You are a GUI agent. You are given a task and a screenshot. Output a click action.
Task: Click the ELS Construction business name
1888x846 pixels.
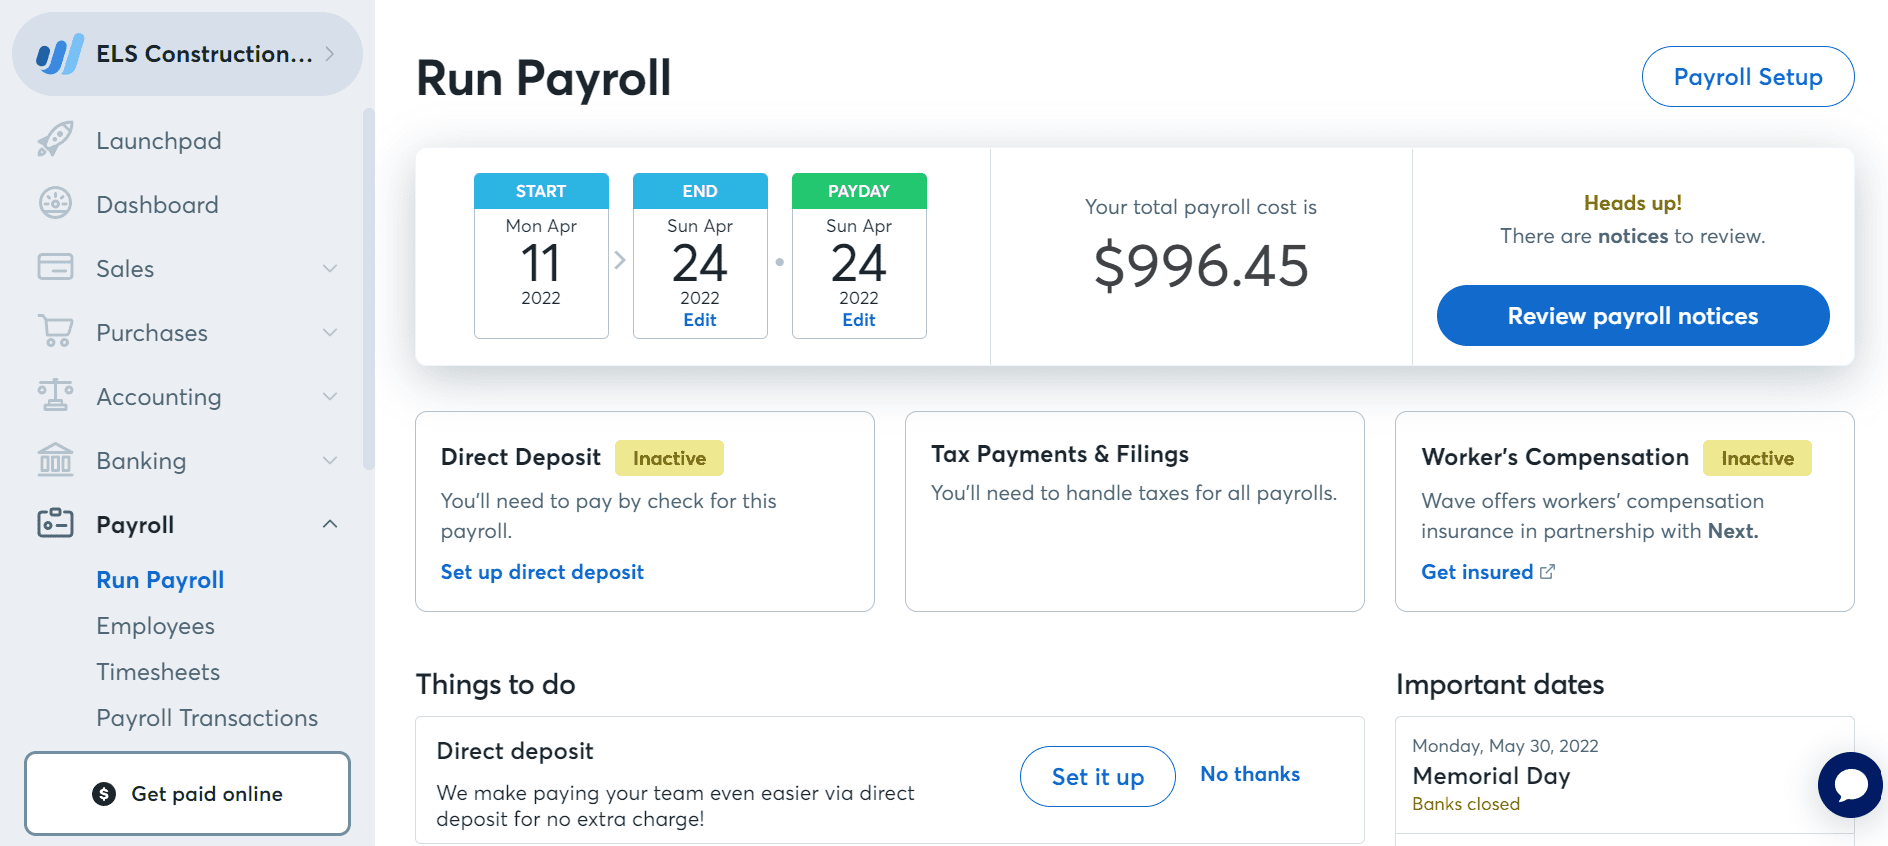(204, 54)
